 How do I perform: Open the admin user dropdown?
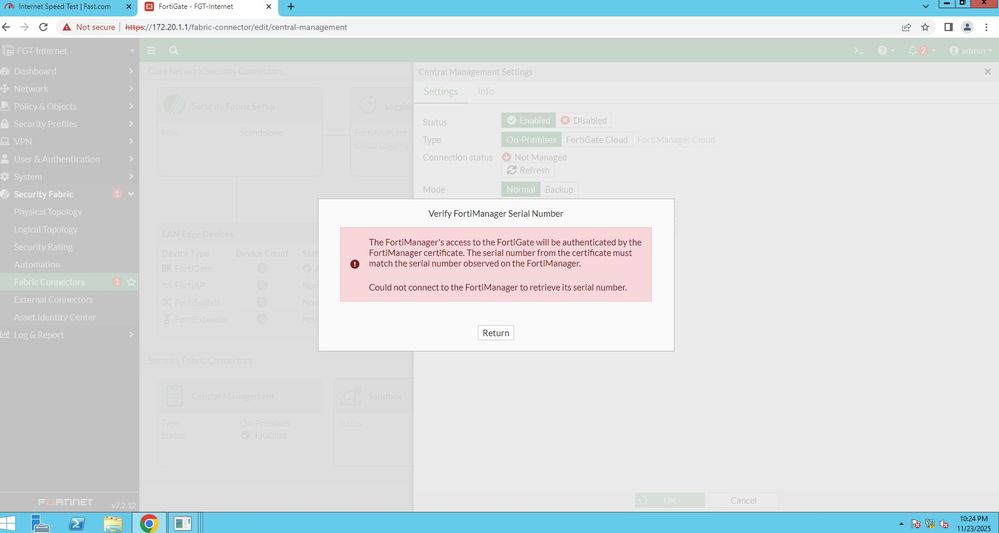[x=970, y=50]
